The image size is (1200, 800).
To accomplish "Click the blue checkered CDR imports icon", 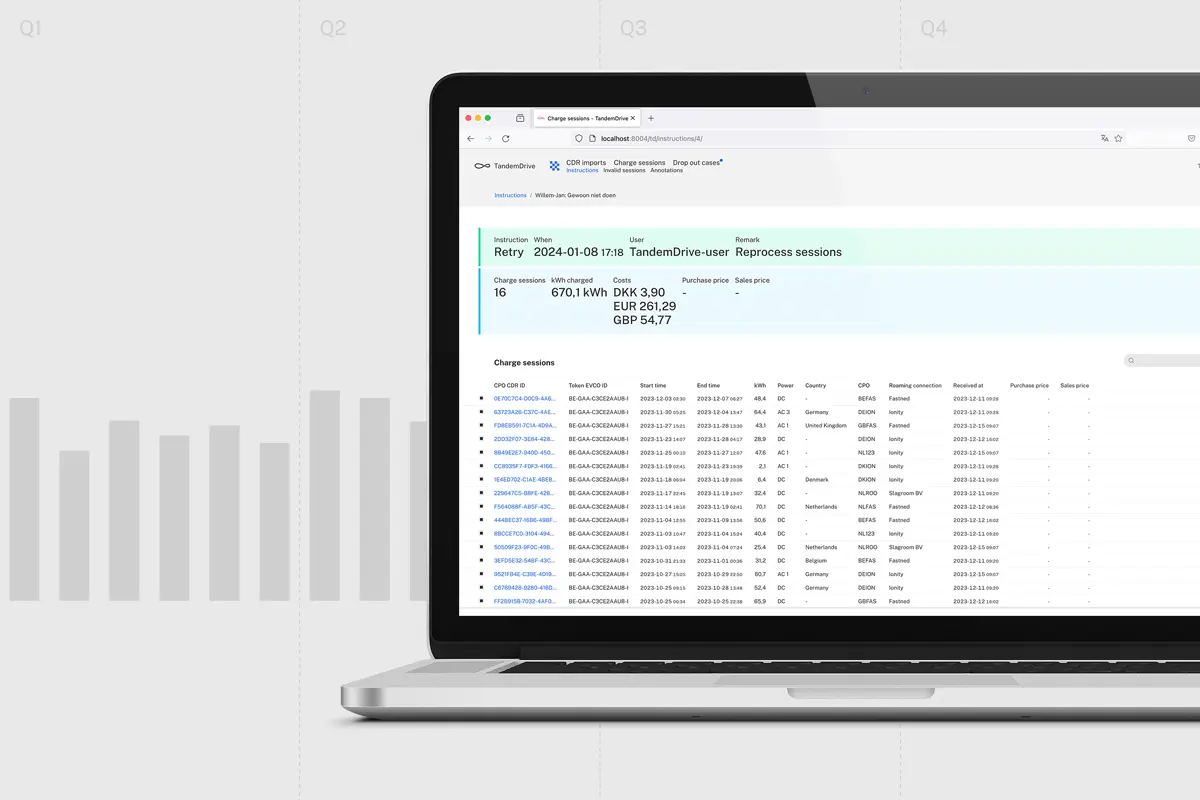I will click(x=555, y=166).
